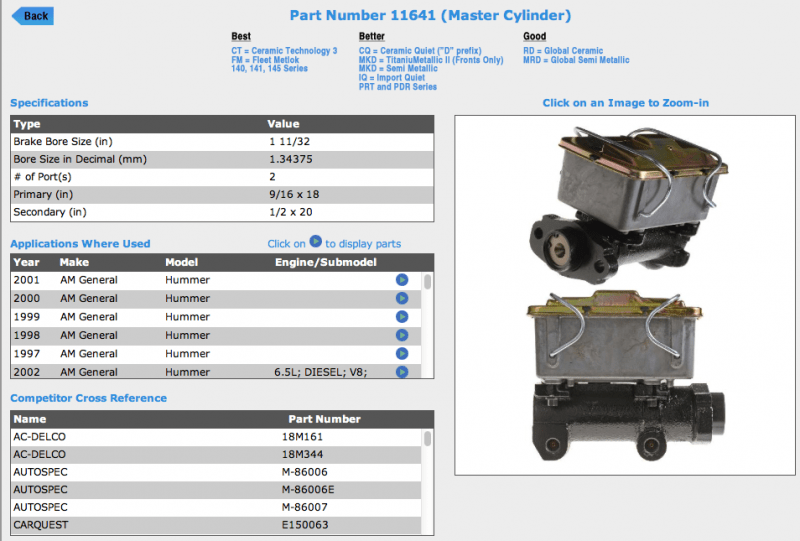Click the Value column header in Specifications
800x541 pixels.
(x=283, y=124)
